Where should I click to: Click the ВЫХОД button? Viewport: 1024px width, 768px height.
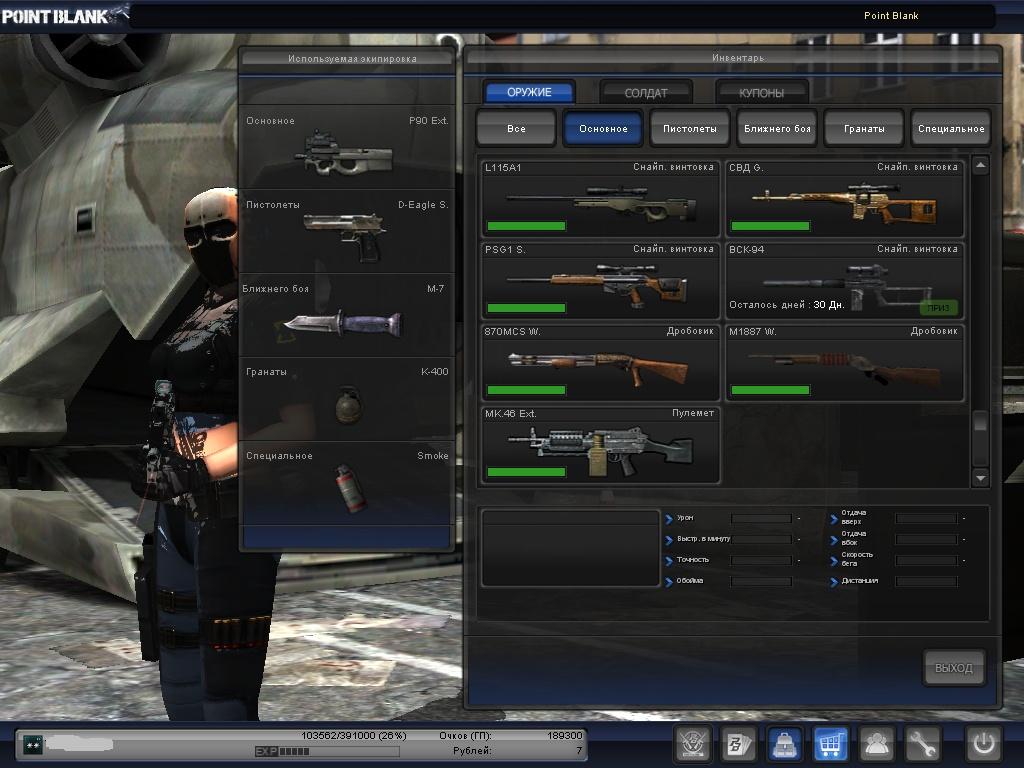point(953,667)
